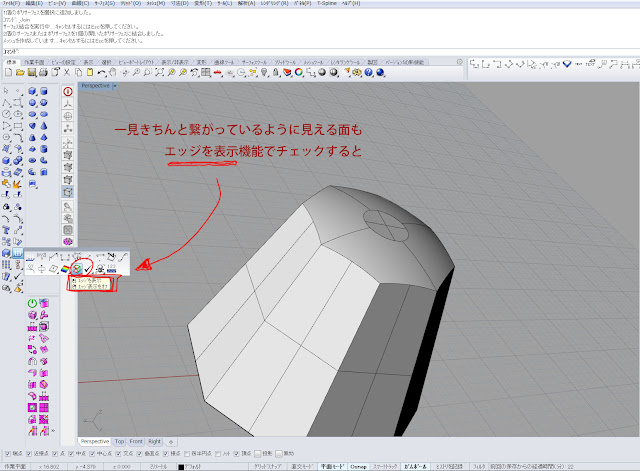Open the 解析(A) menu
640x471 pixels.
pyautogui.click(x=246, y=3)
